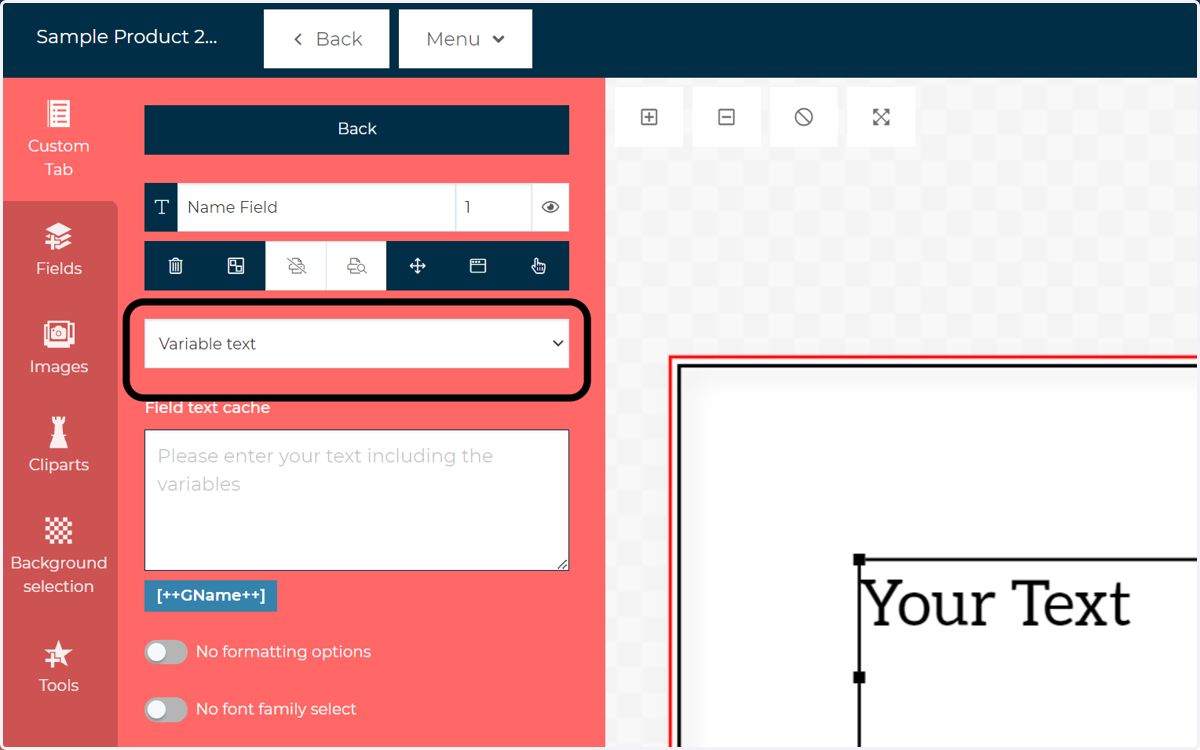Click the fullscreen expand arrows icon
Image resolution: width=1200 pixels, height=750 pixels.
pyautogui.click(x=881, y=117)
